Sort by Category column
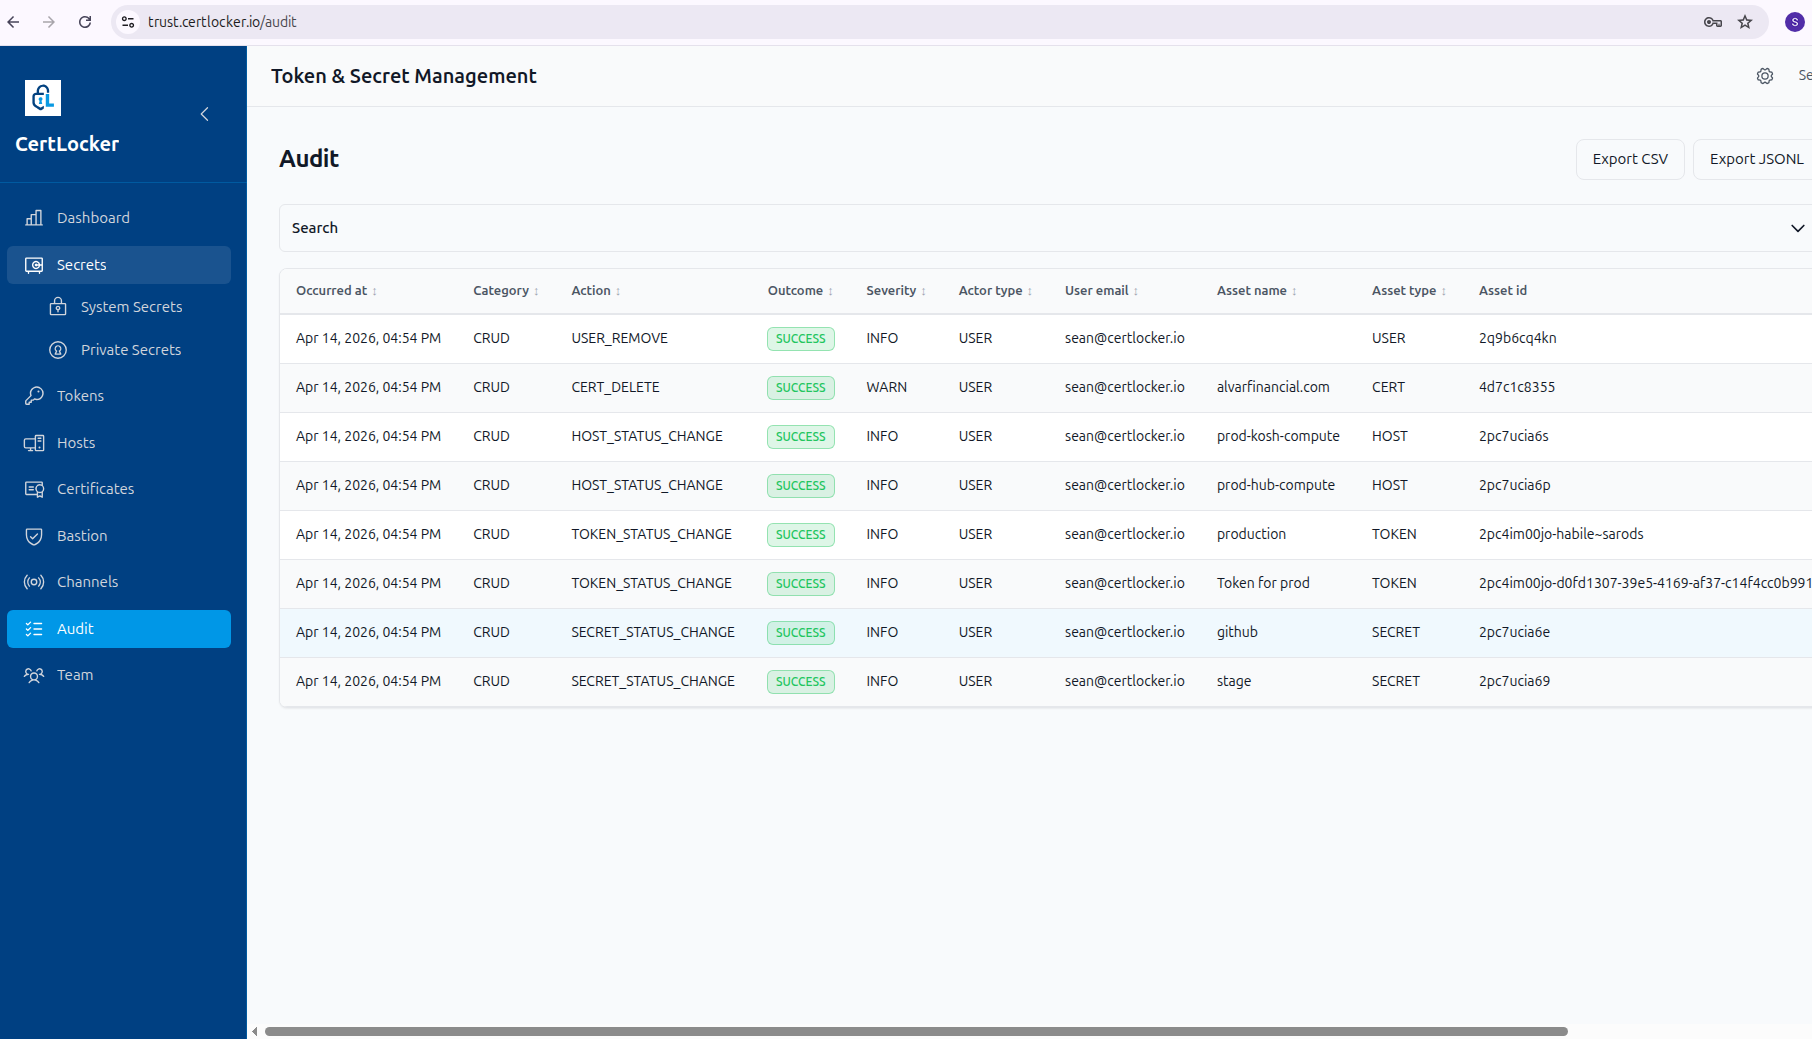Screen dimensions: 1812x1039 [x=506, y=291]
